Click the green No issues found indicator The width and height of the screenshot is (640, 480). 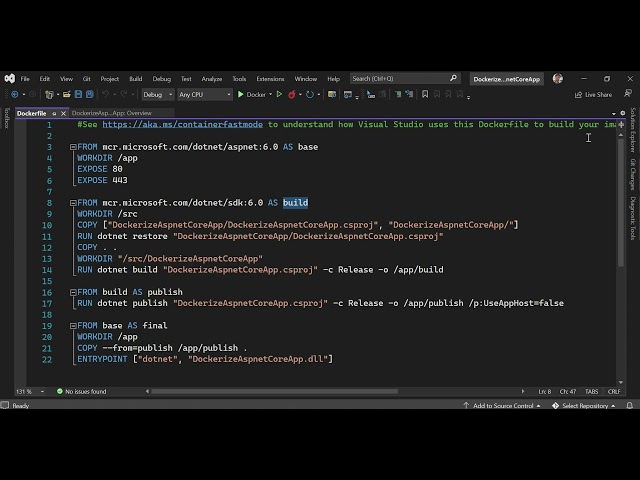[82, 391]
